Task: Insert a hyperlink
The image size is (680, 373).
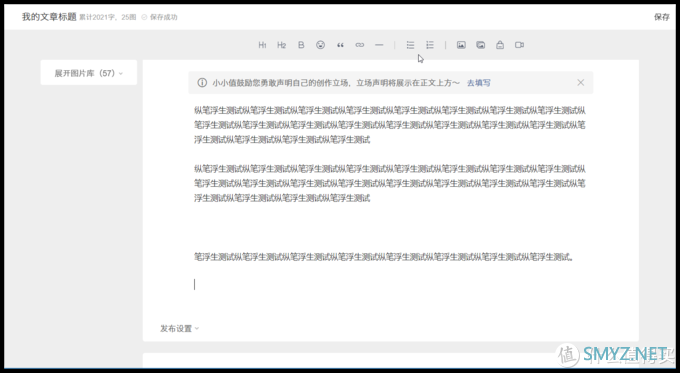Action: [360, 45]
